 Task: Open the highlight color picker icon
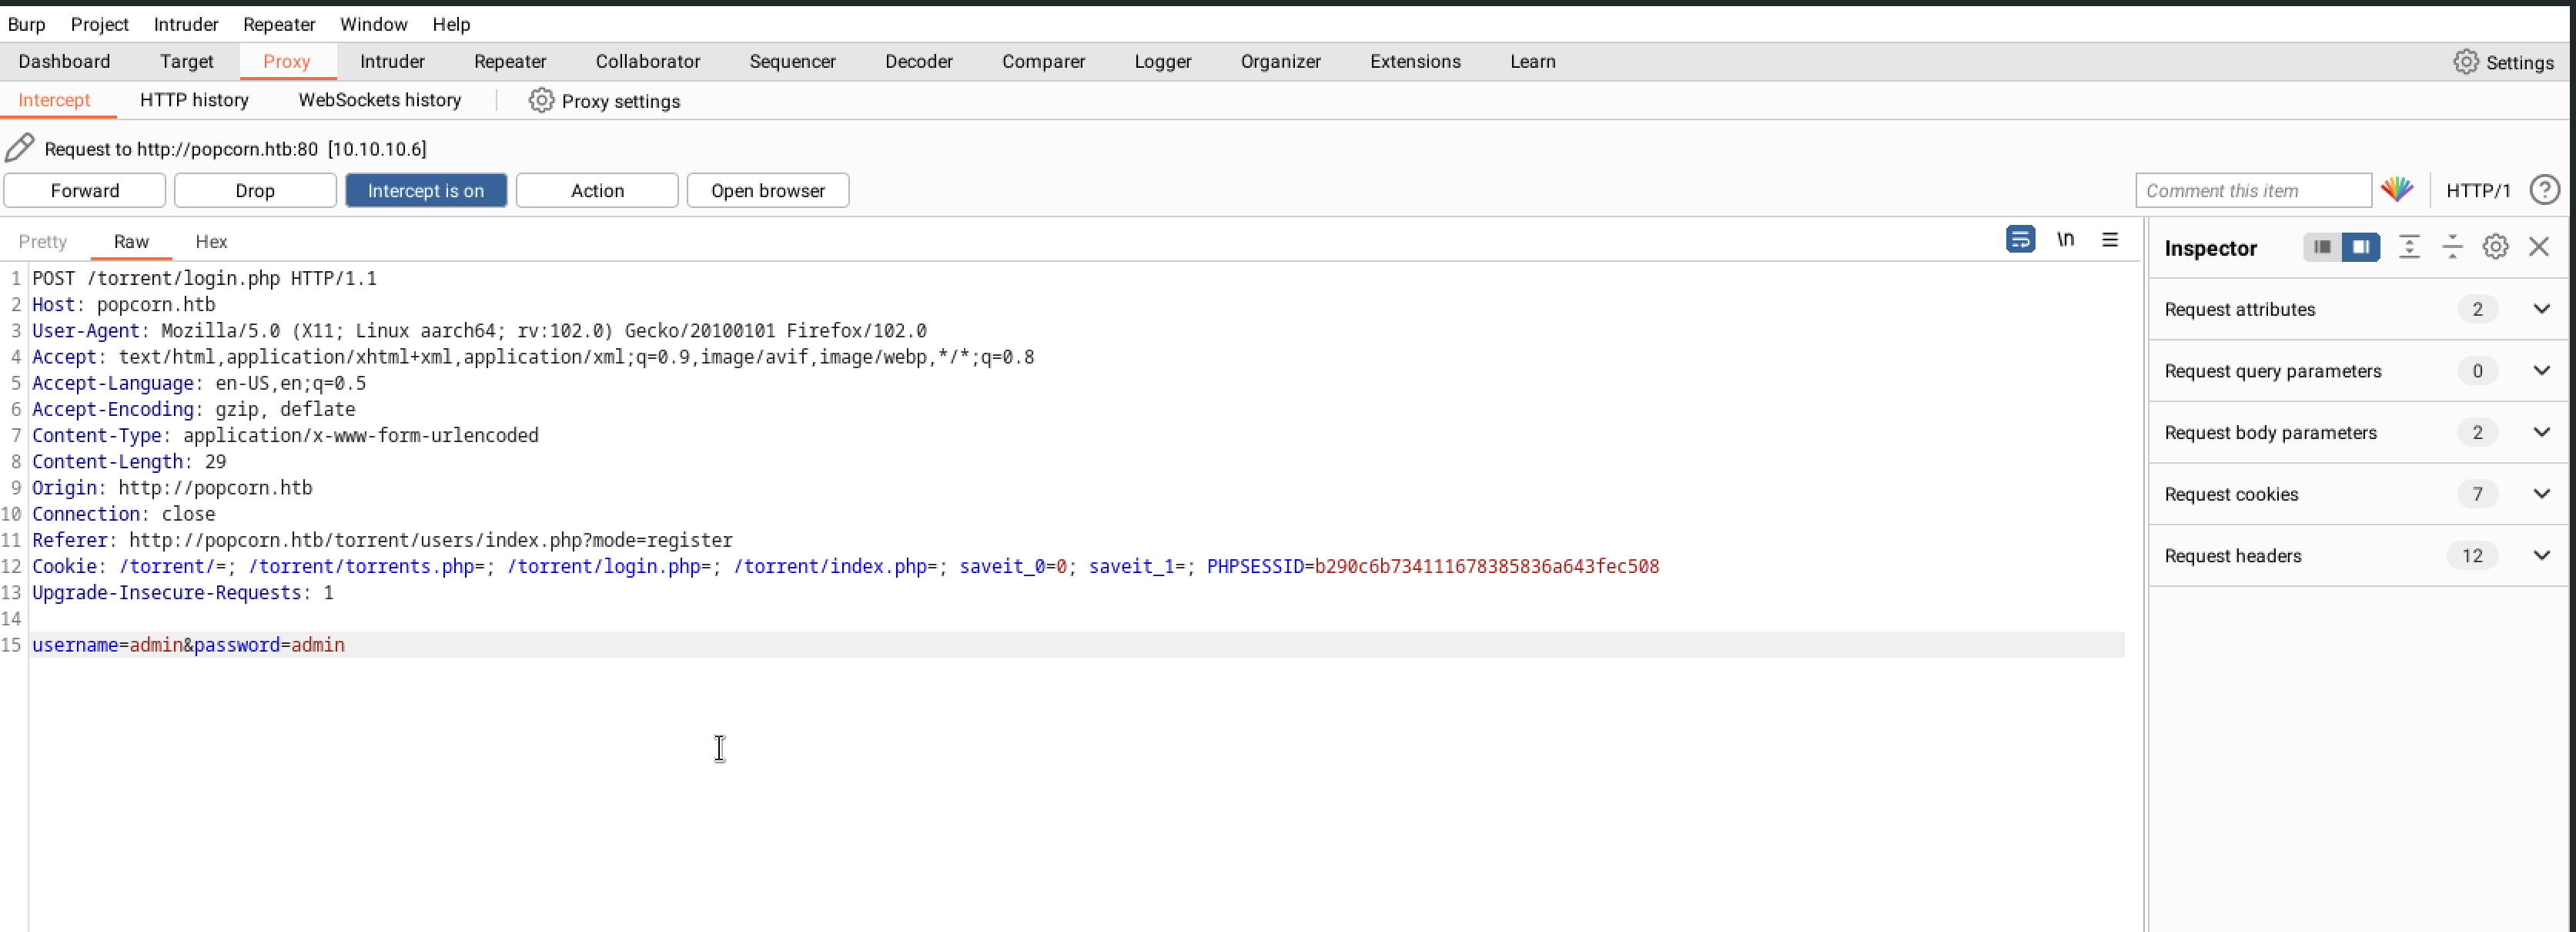2397,190
